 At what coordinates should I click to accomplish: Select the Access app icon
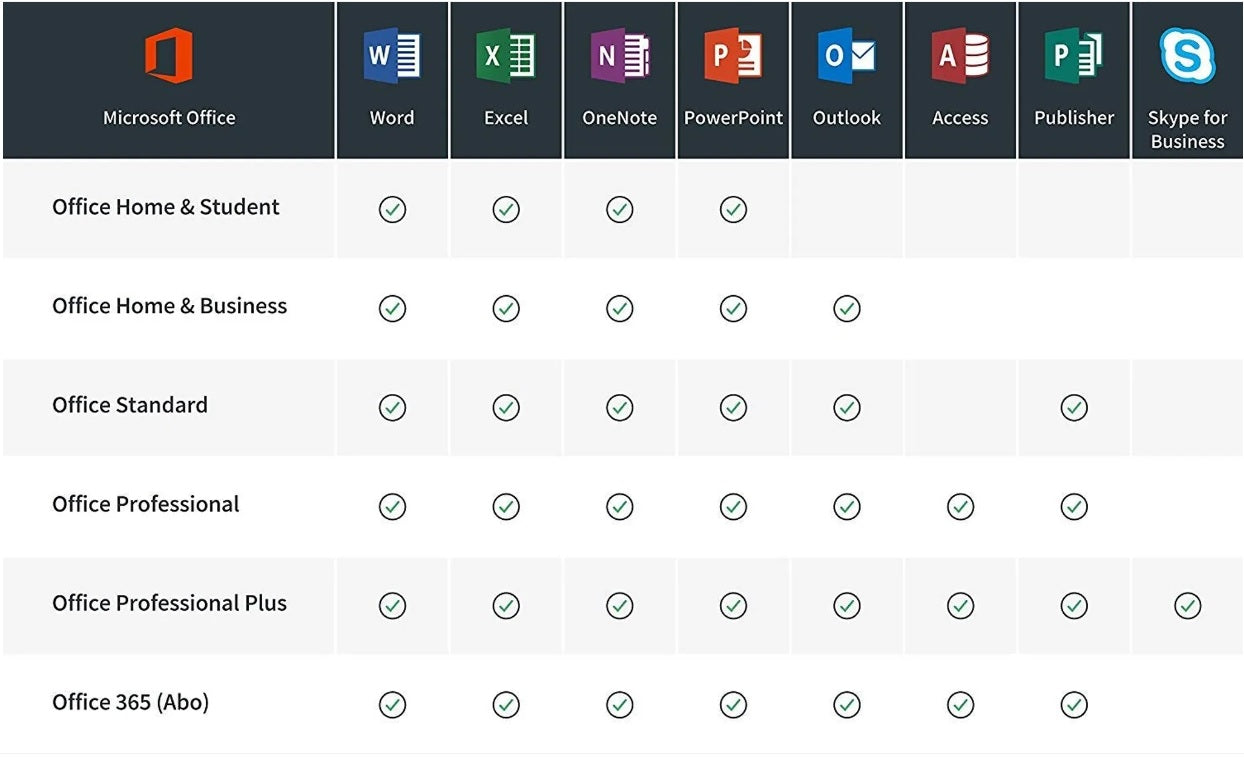[960, 55]
